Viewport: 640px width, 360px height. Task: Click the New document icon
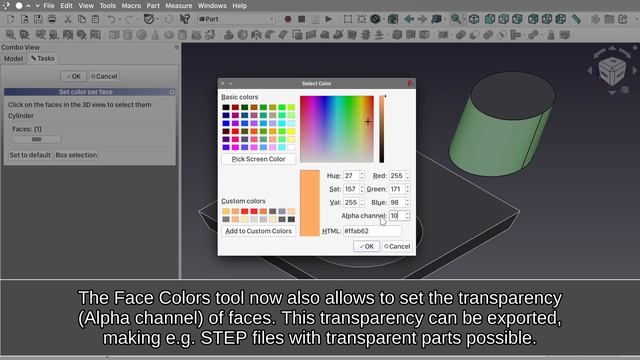pyautogui.click(x=11, y=19)
